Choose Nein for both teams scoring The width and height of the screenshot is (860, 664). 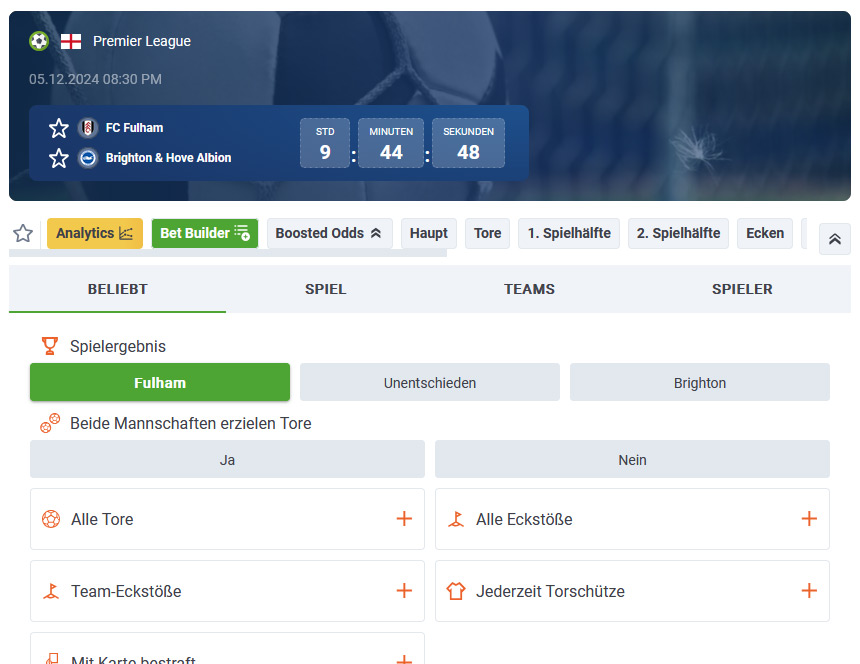click(632, 459)
